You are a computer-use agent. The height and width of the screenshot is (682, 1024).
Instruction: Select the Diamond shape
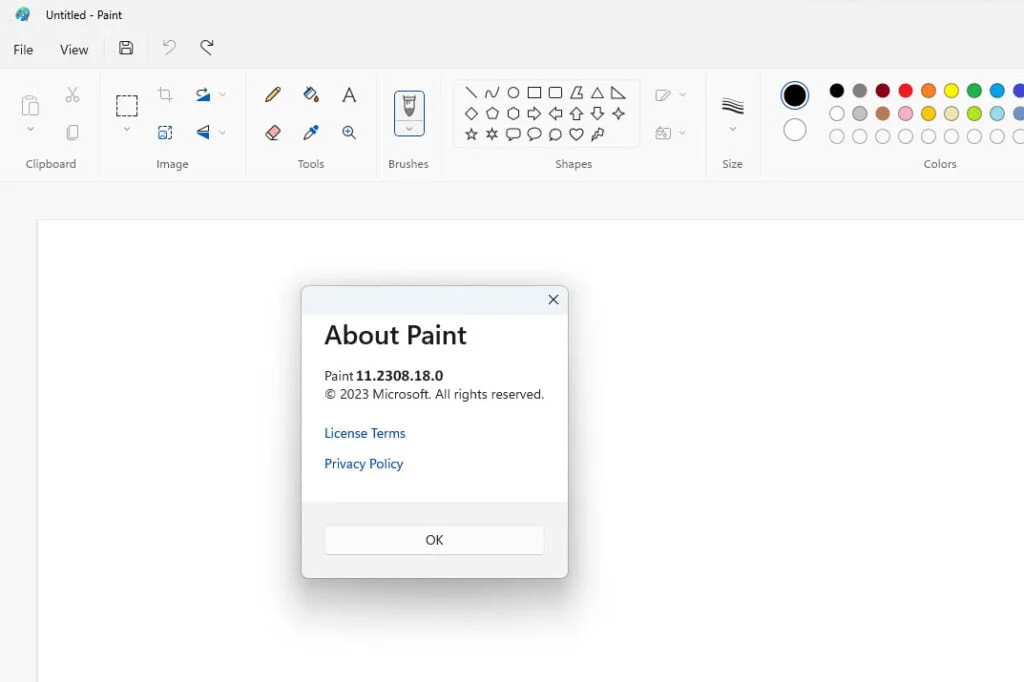click(x=471, y=114)
